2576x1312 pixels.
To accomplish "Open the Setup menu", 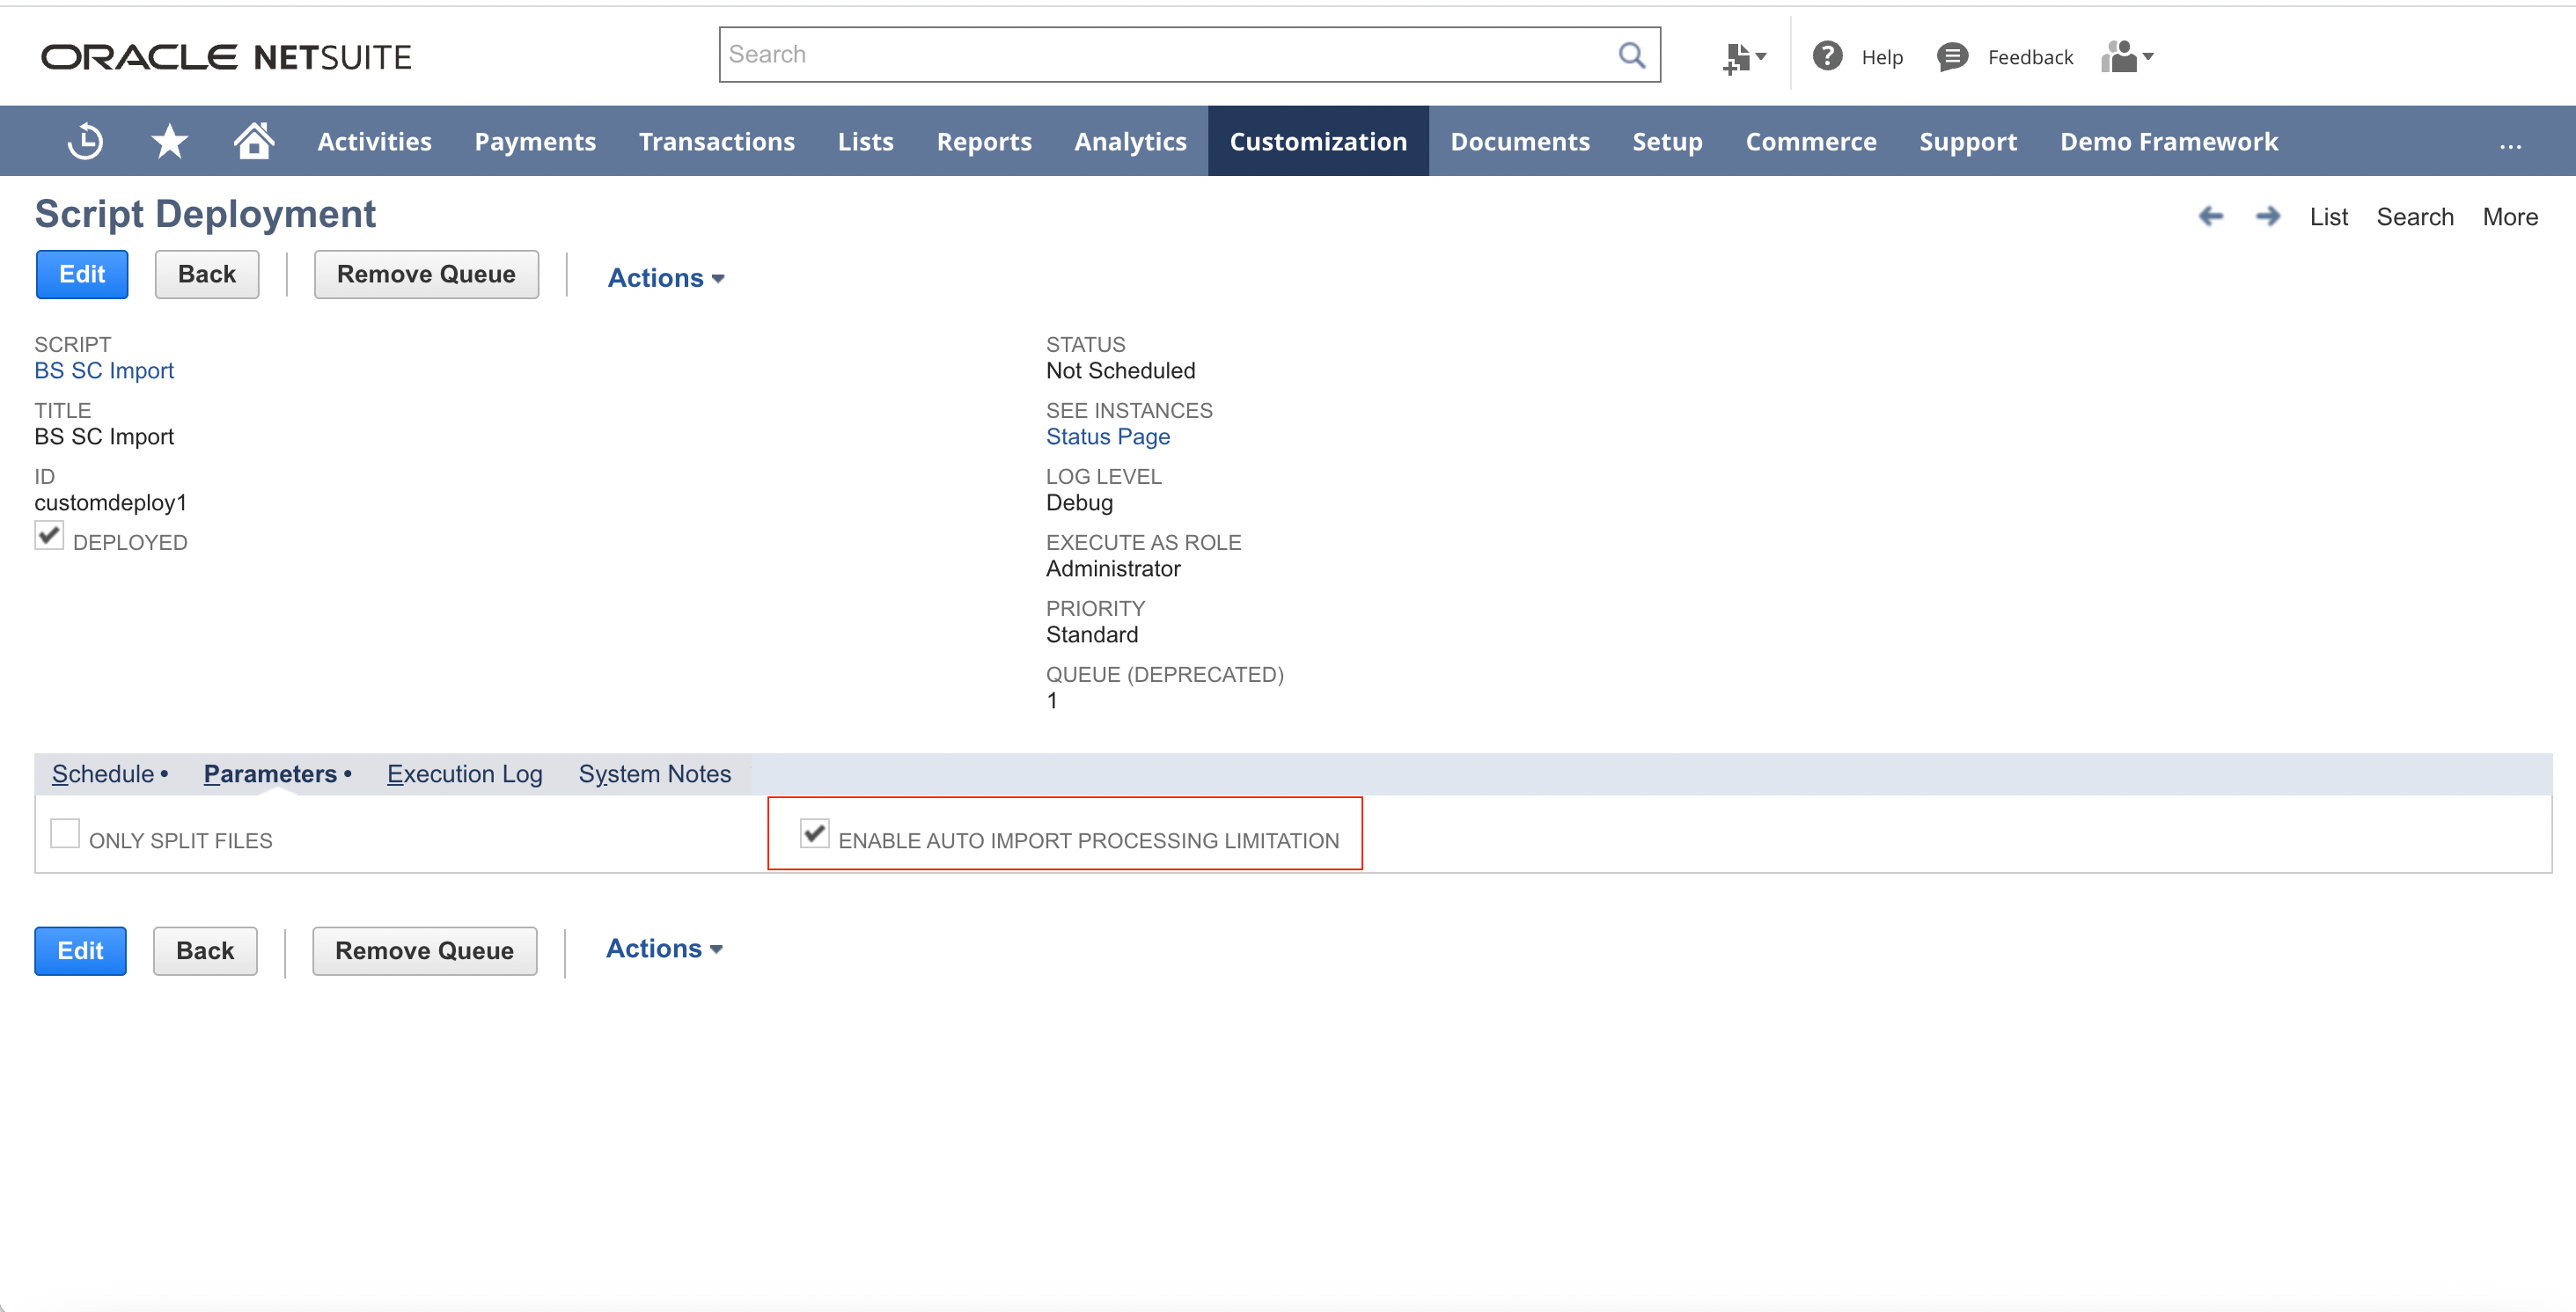I will pyautogui.click(x=1667, y=141).
